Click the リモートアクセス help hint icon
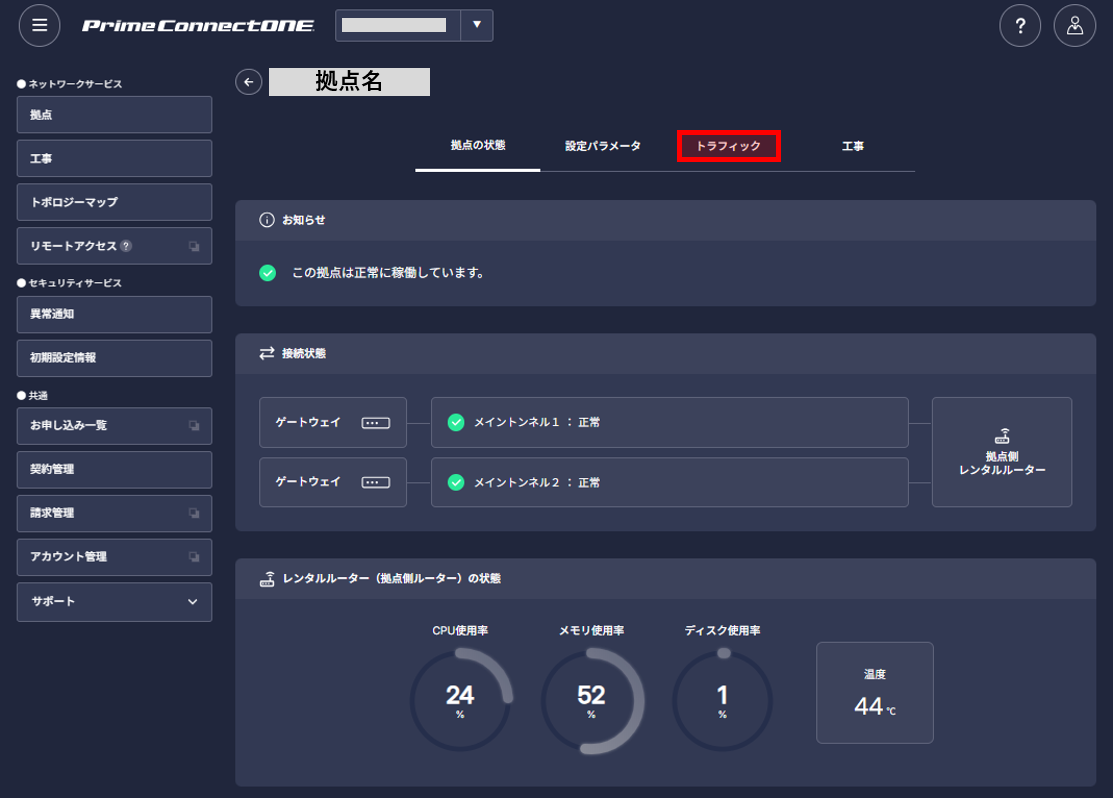 126,246
